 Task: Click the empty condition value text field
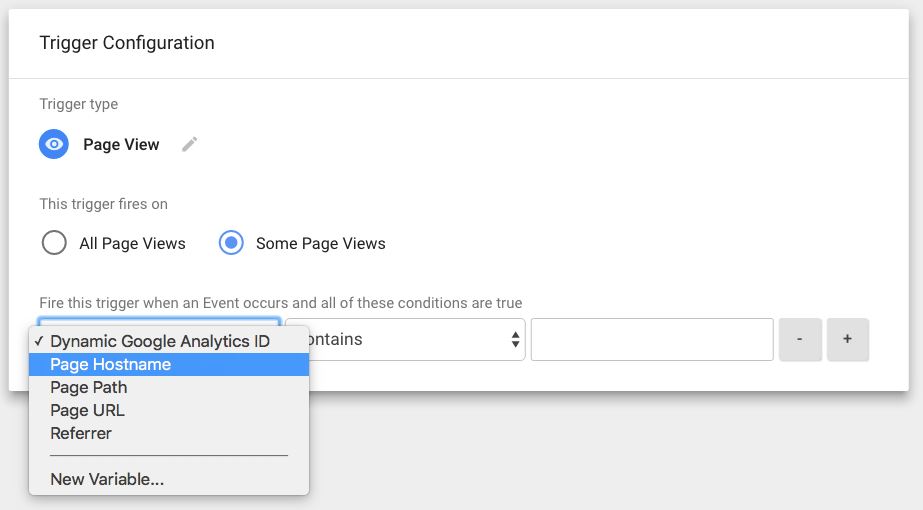pos(652,339)
